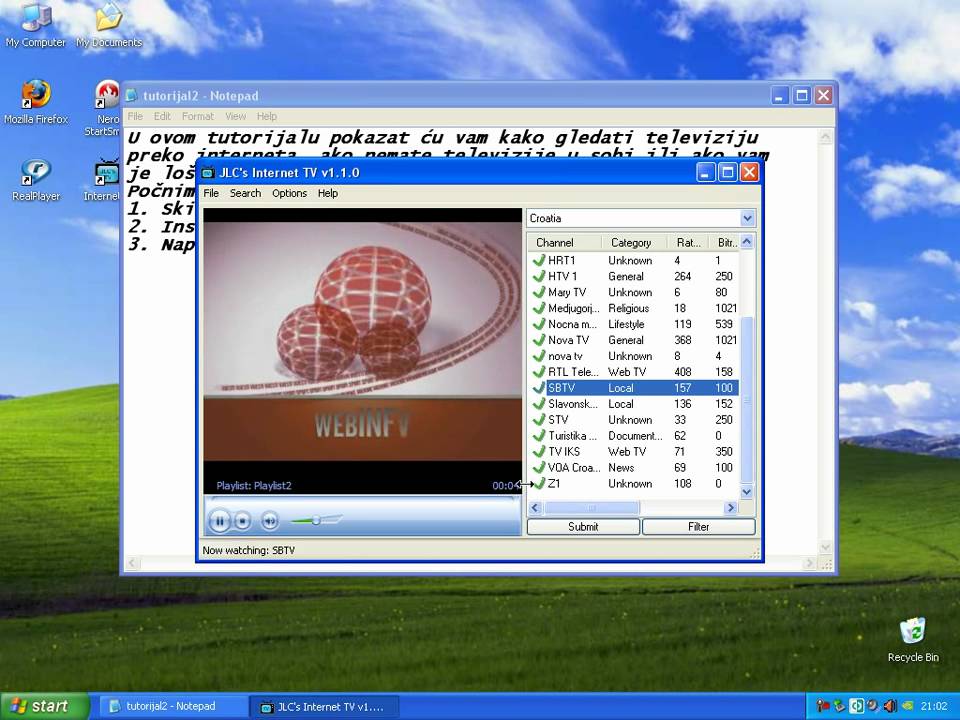This screenshot has width=960, height=720.
Task: Click the green check icon beside STV
Action: coord(539,419)
